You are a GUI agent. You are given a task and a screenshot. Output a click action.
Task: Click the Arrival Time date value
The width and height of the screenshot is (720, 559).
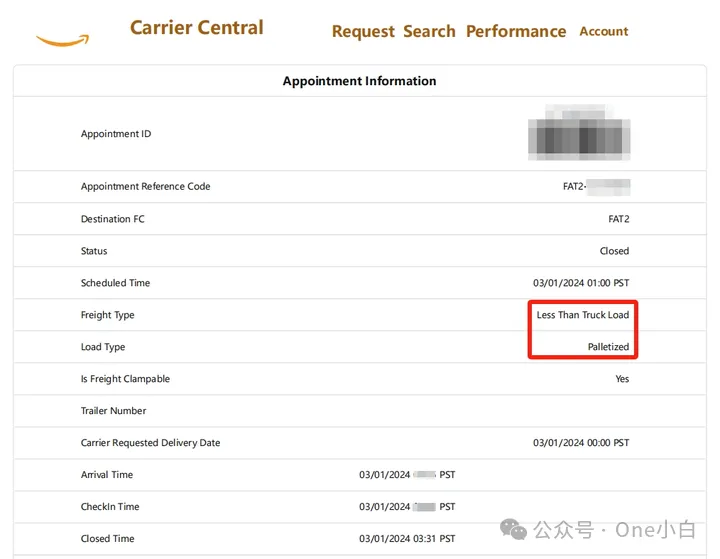[407, 475]
